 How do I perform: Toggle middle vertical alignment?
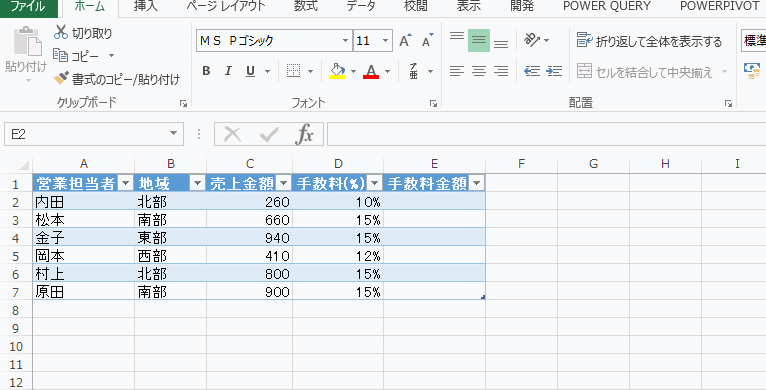pyautogui.click(x=479, y=41)
